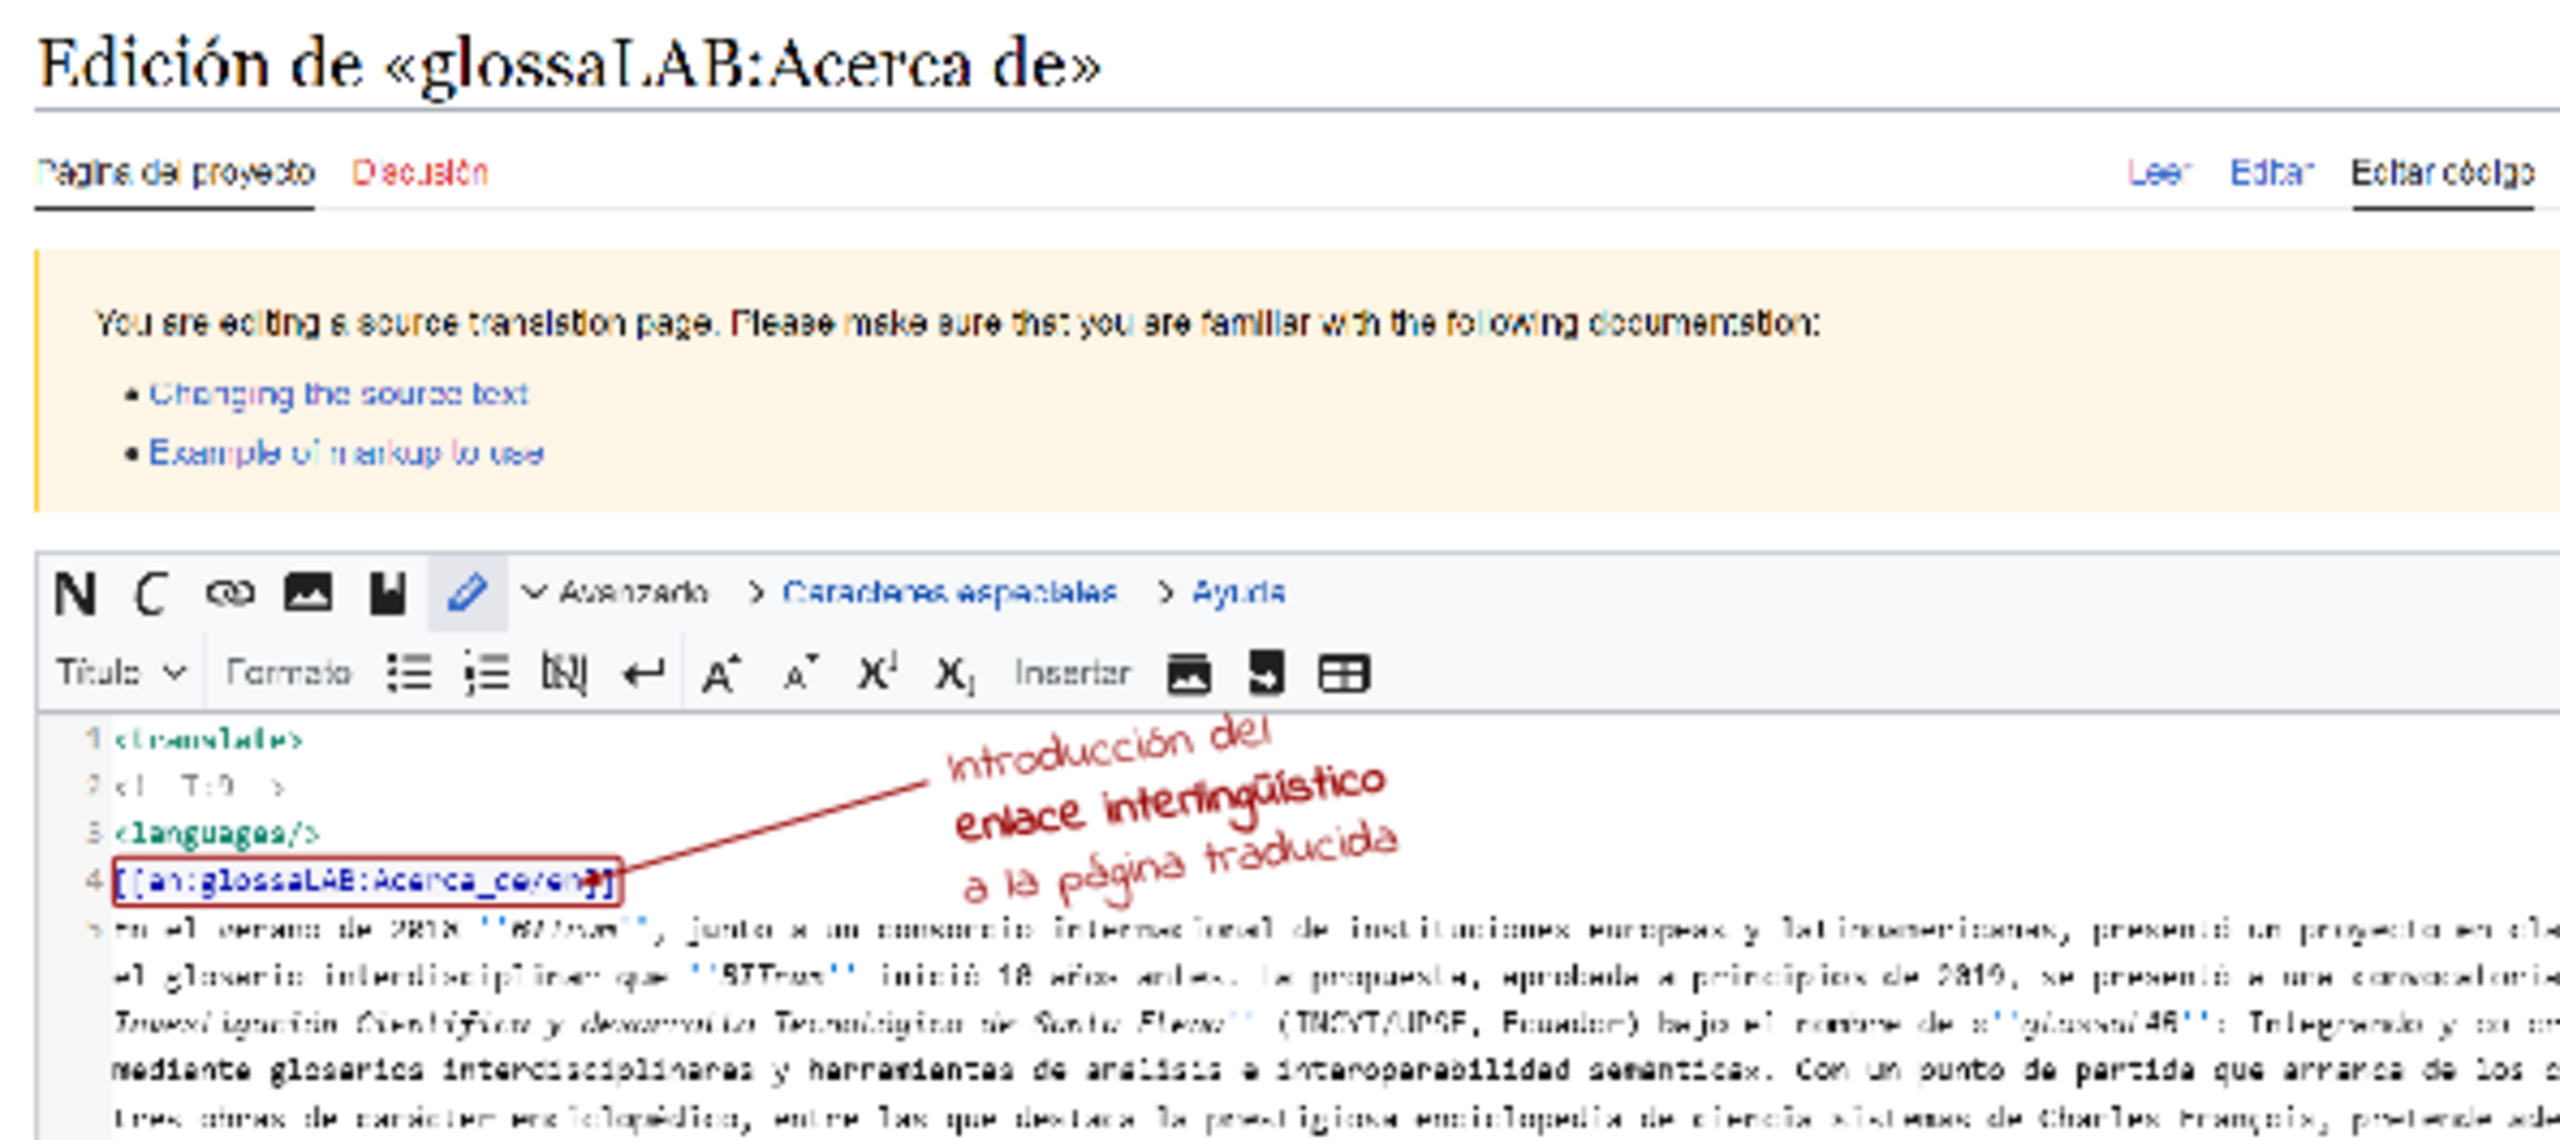Open Changing the source text link
Screen dimensions: 2560x1140
coord(338,394)
